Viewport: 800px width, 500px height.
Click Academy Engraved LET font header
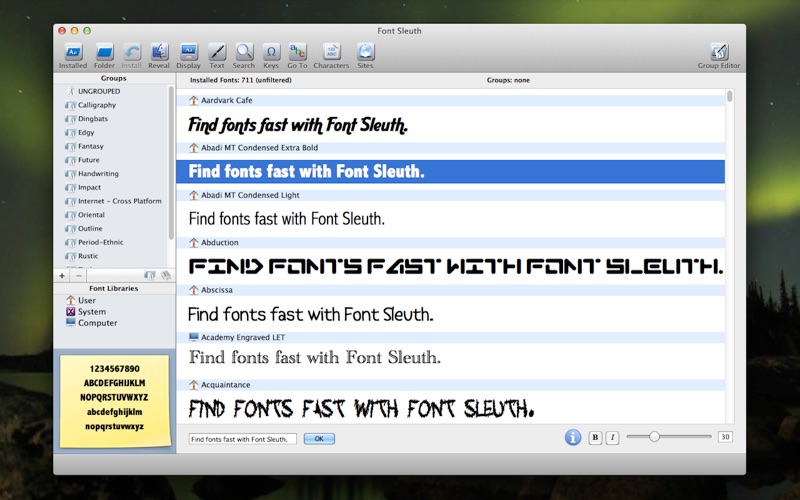451,338
